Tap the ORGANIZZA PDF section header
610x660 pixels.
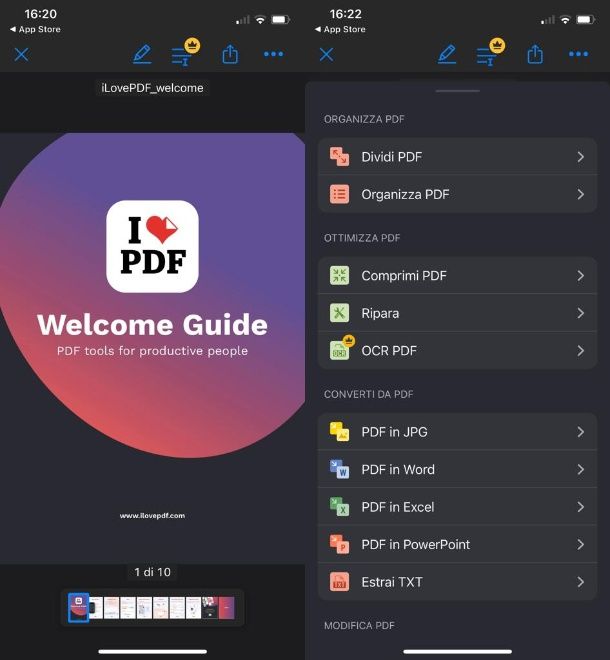364,119
